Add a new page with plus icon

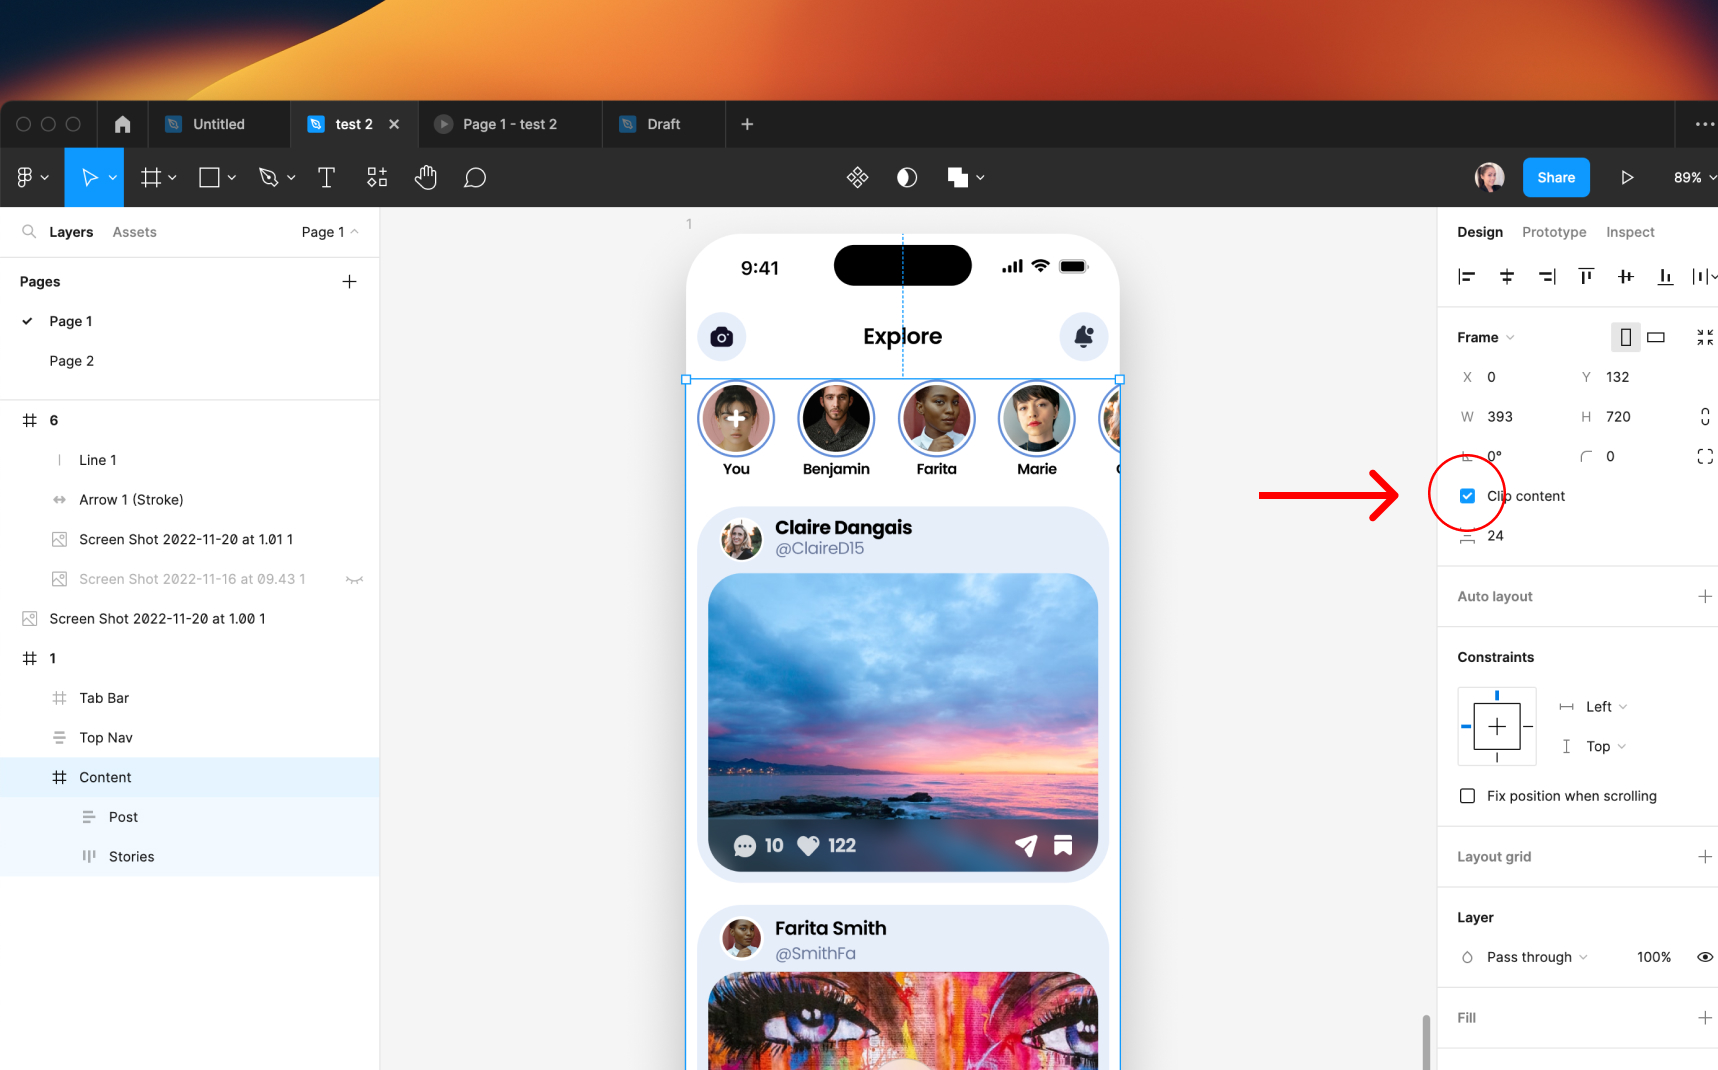[x=349, y=281]
